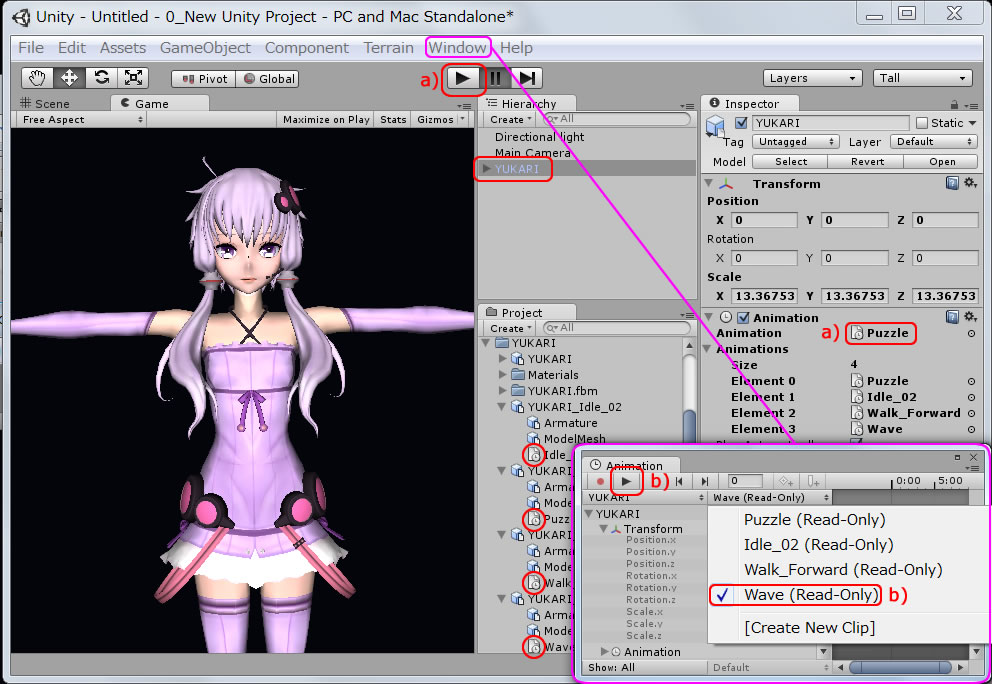This screenshot has width=992, height=684.
Task: Pause the game playback
Action: 496,80
